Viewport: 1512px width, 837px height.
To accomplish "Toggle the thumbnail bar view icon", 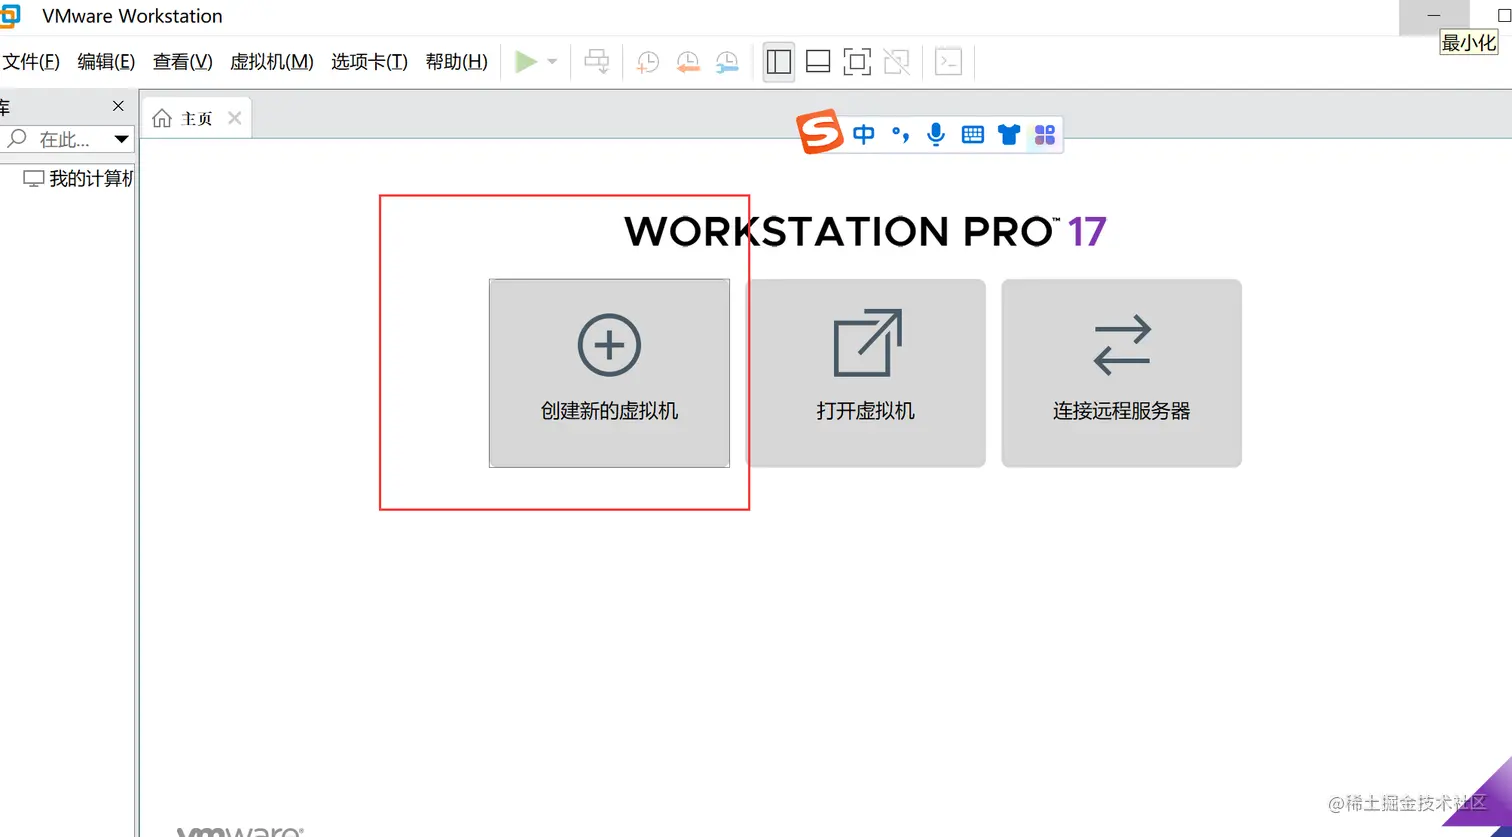I will (818, 62).
